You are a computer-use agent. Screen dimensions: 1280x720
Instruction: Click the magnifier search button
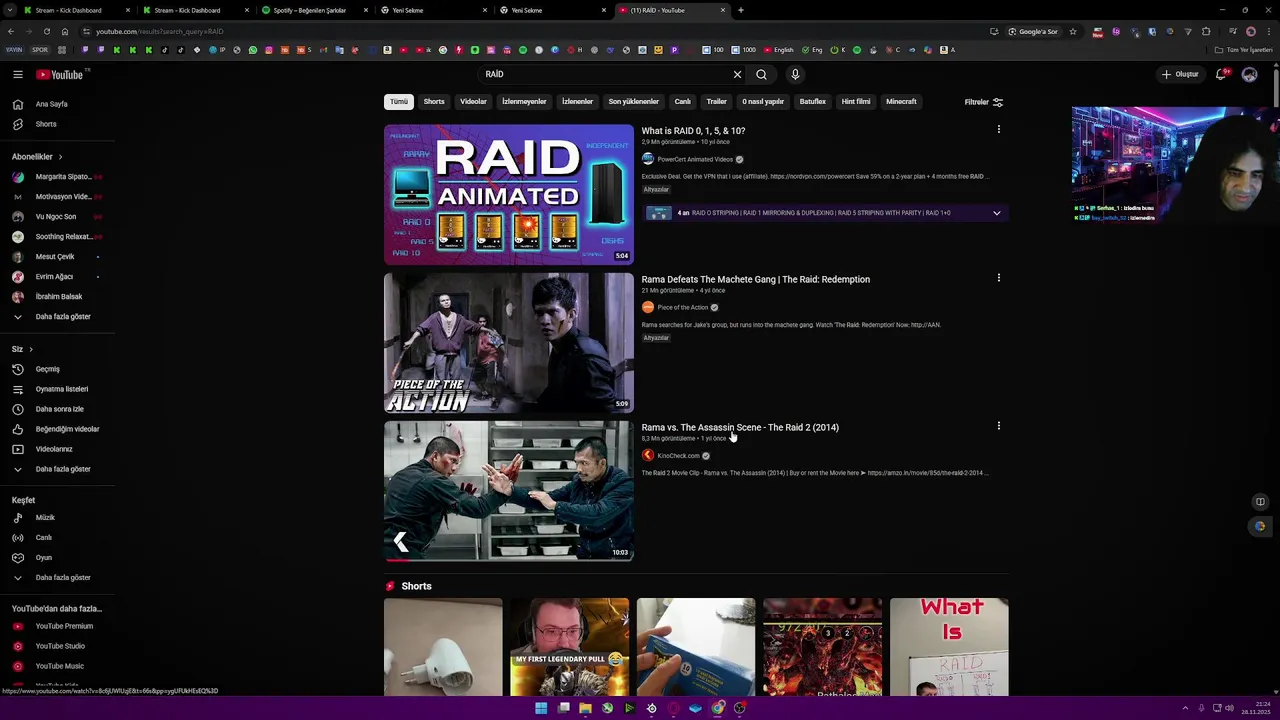(x=761, y=74)
